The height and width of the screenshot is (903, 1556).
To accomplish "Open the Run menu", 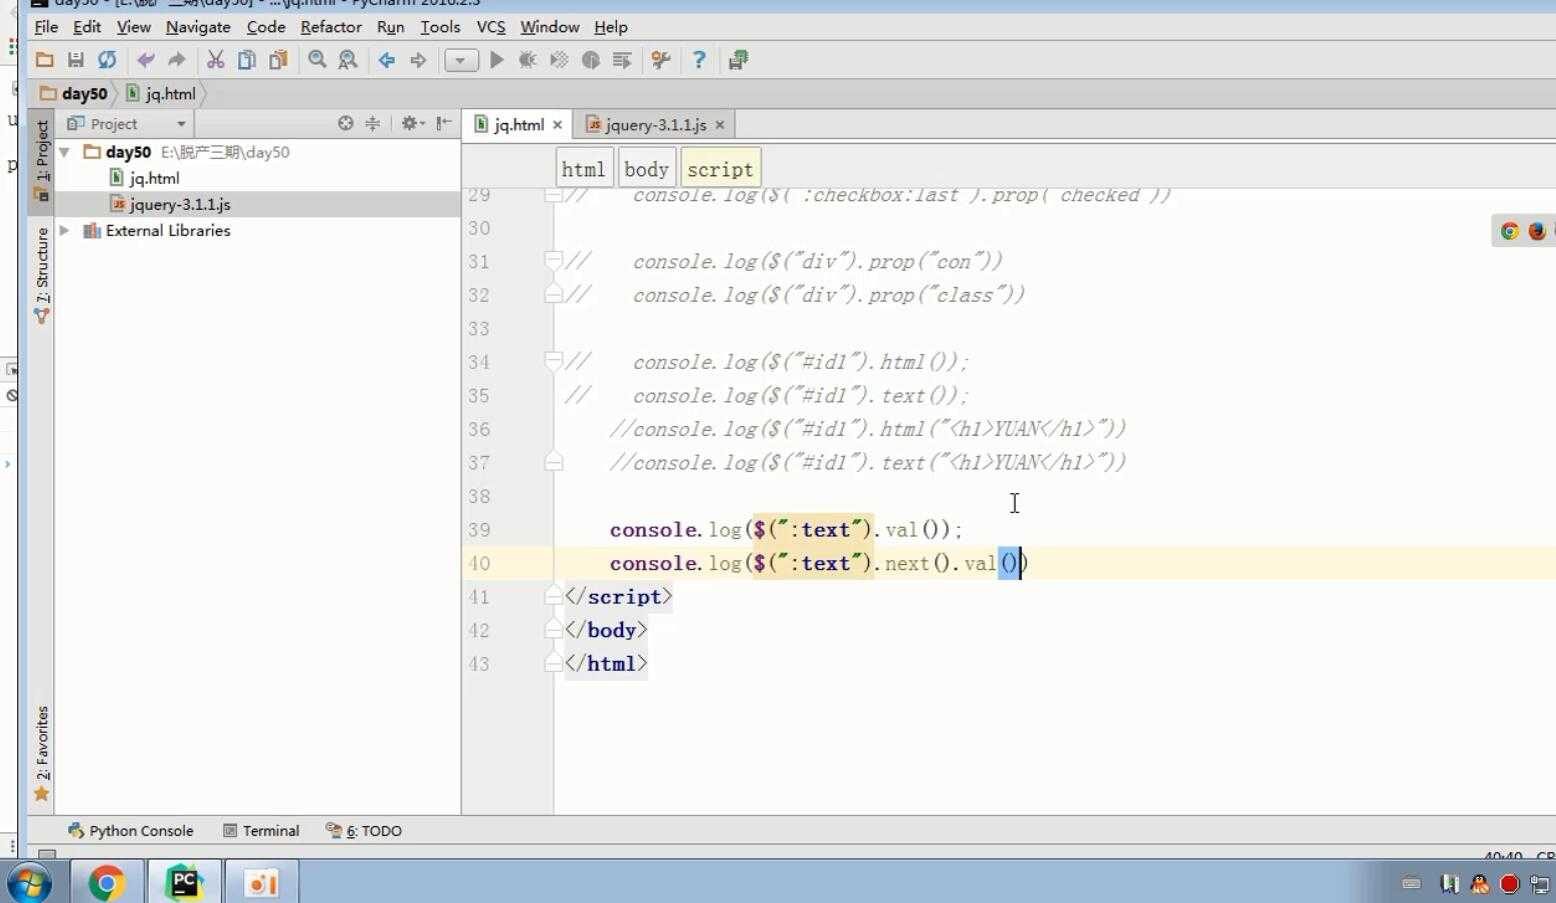I will point(390,27).
